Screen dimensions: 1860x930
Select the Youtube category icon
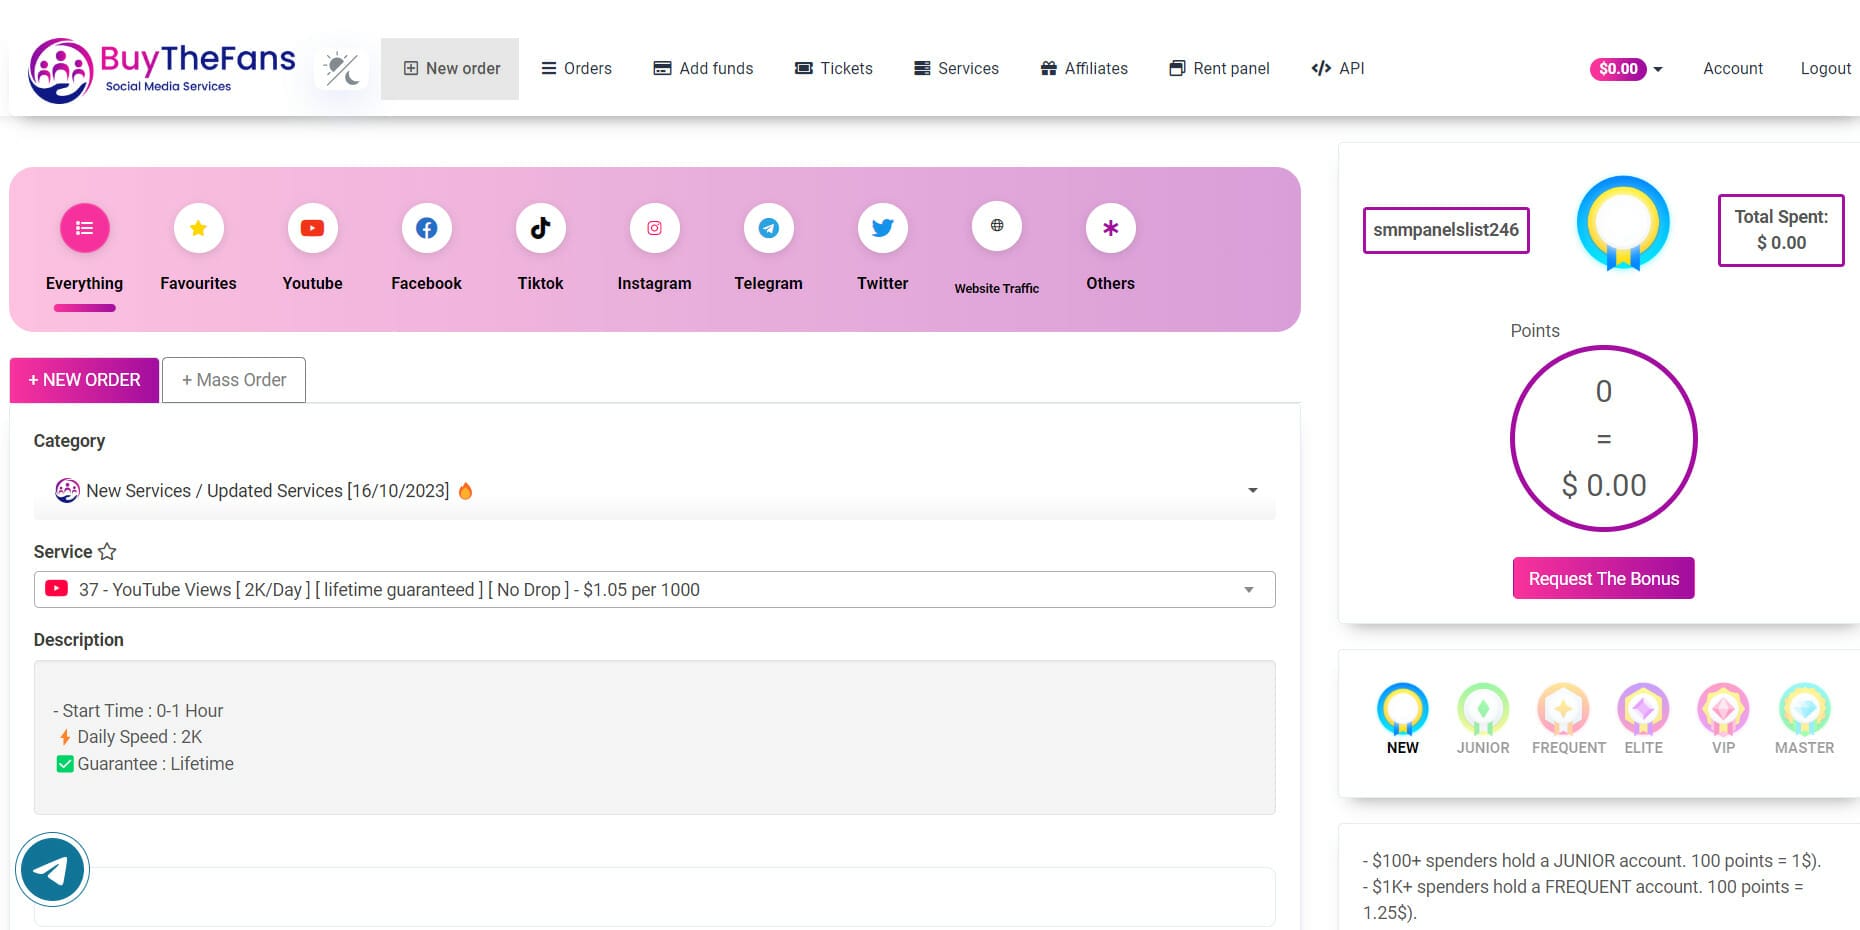312,229
